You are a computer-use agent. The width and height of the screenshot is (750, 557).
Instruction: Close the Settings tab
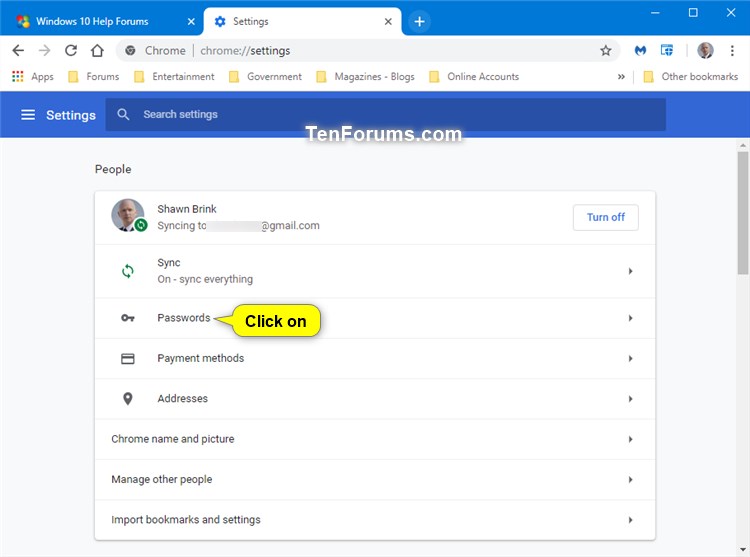coord(388,22)
